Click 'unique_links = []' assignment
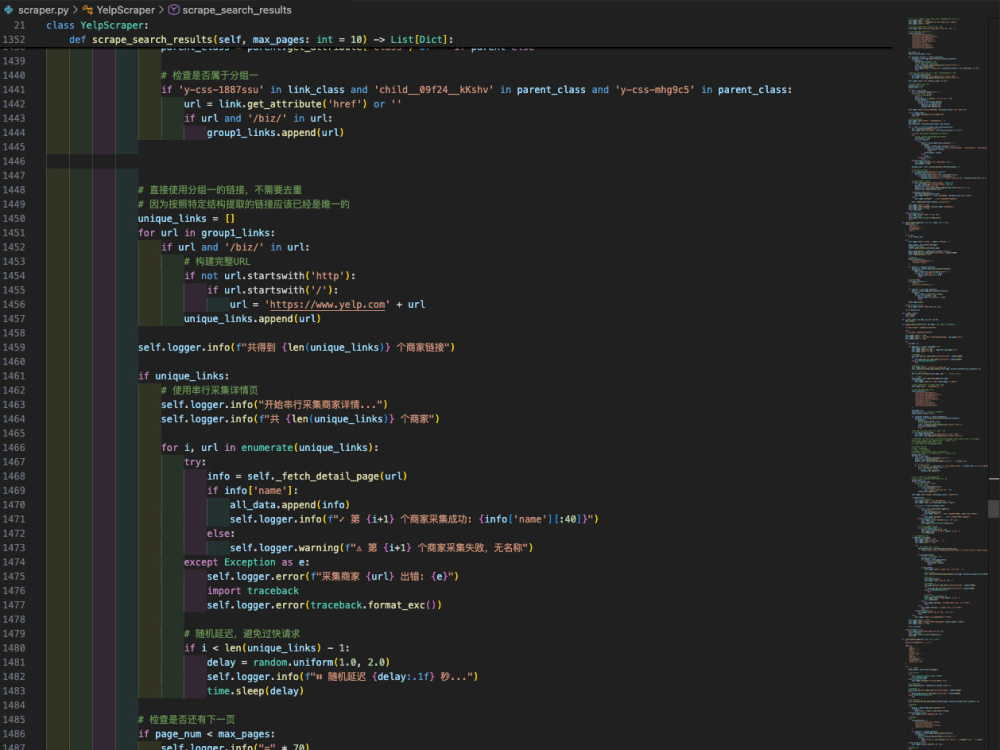Viewport: 1000px width, 750px height. coord(186,218)
